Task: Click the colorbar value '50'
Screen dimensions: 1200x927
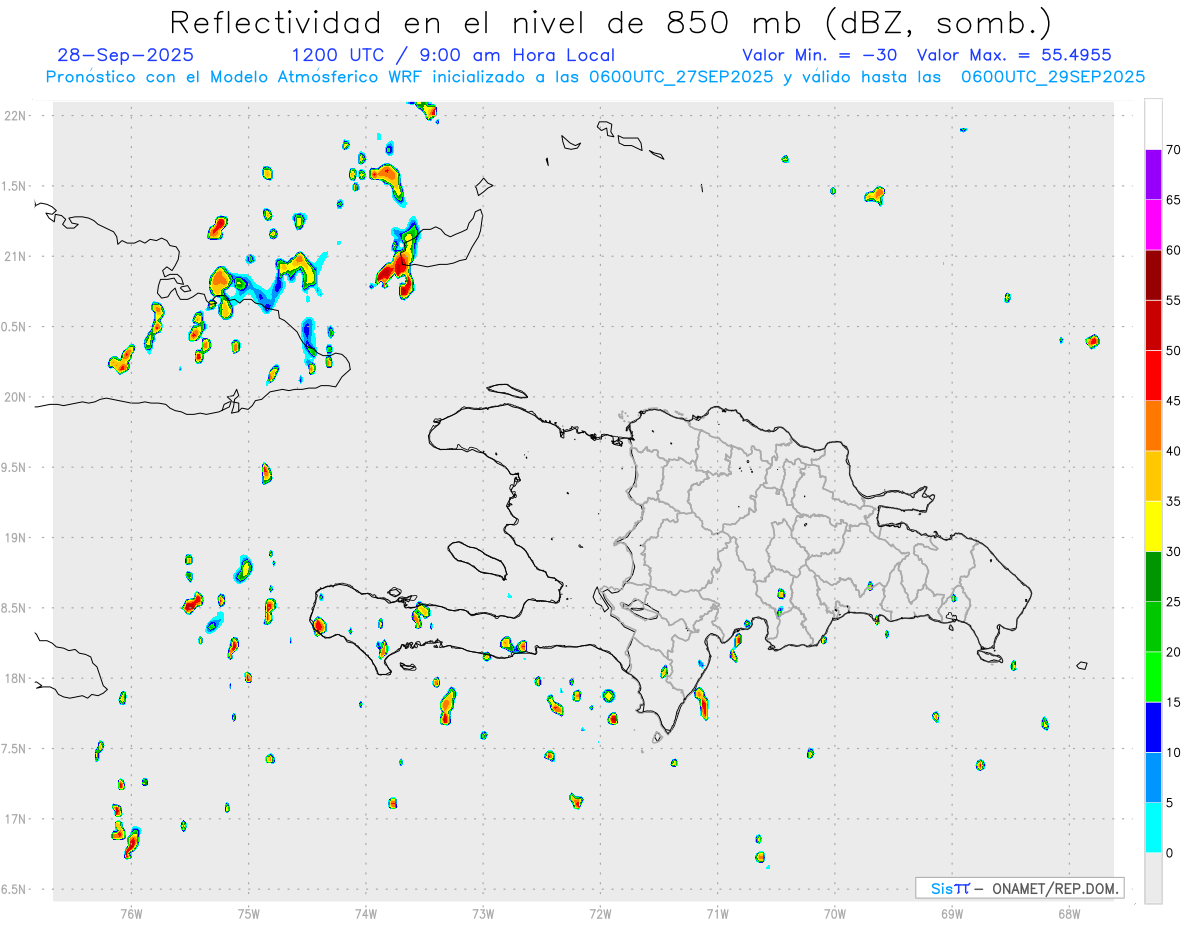Action: [x=1173, y=351]
